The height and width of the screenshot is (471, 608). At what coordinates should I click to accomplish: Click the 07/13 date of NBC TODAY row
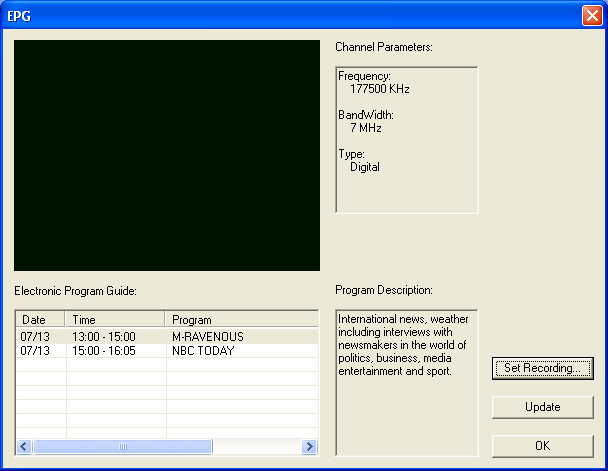click(x=35, y=351)
